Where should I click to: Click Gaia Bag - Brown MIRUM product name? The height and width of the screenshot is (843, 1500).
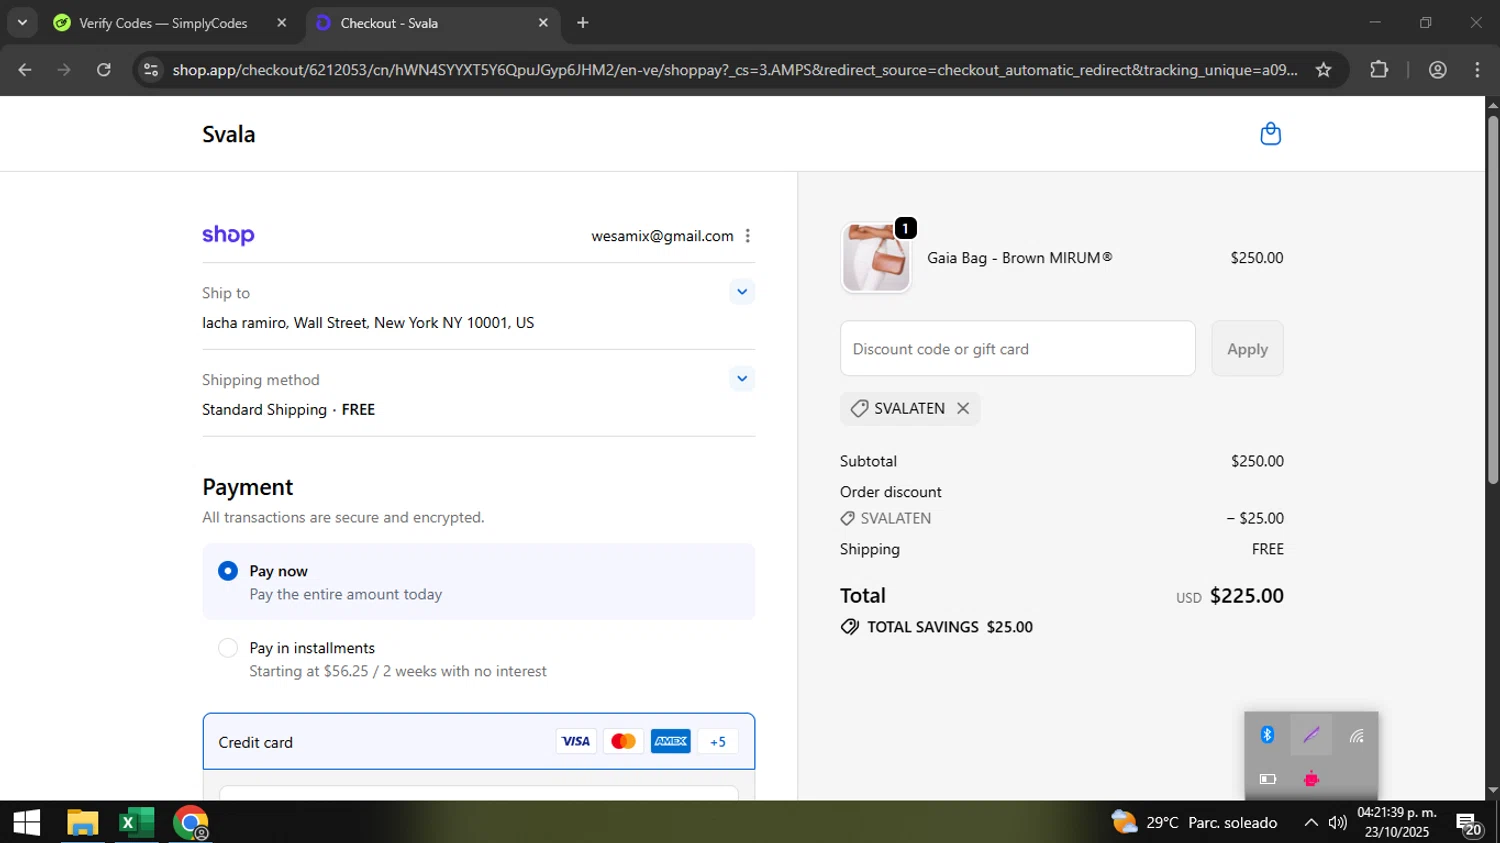pyautogui.click(x=1019, y=258)
